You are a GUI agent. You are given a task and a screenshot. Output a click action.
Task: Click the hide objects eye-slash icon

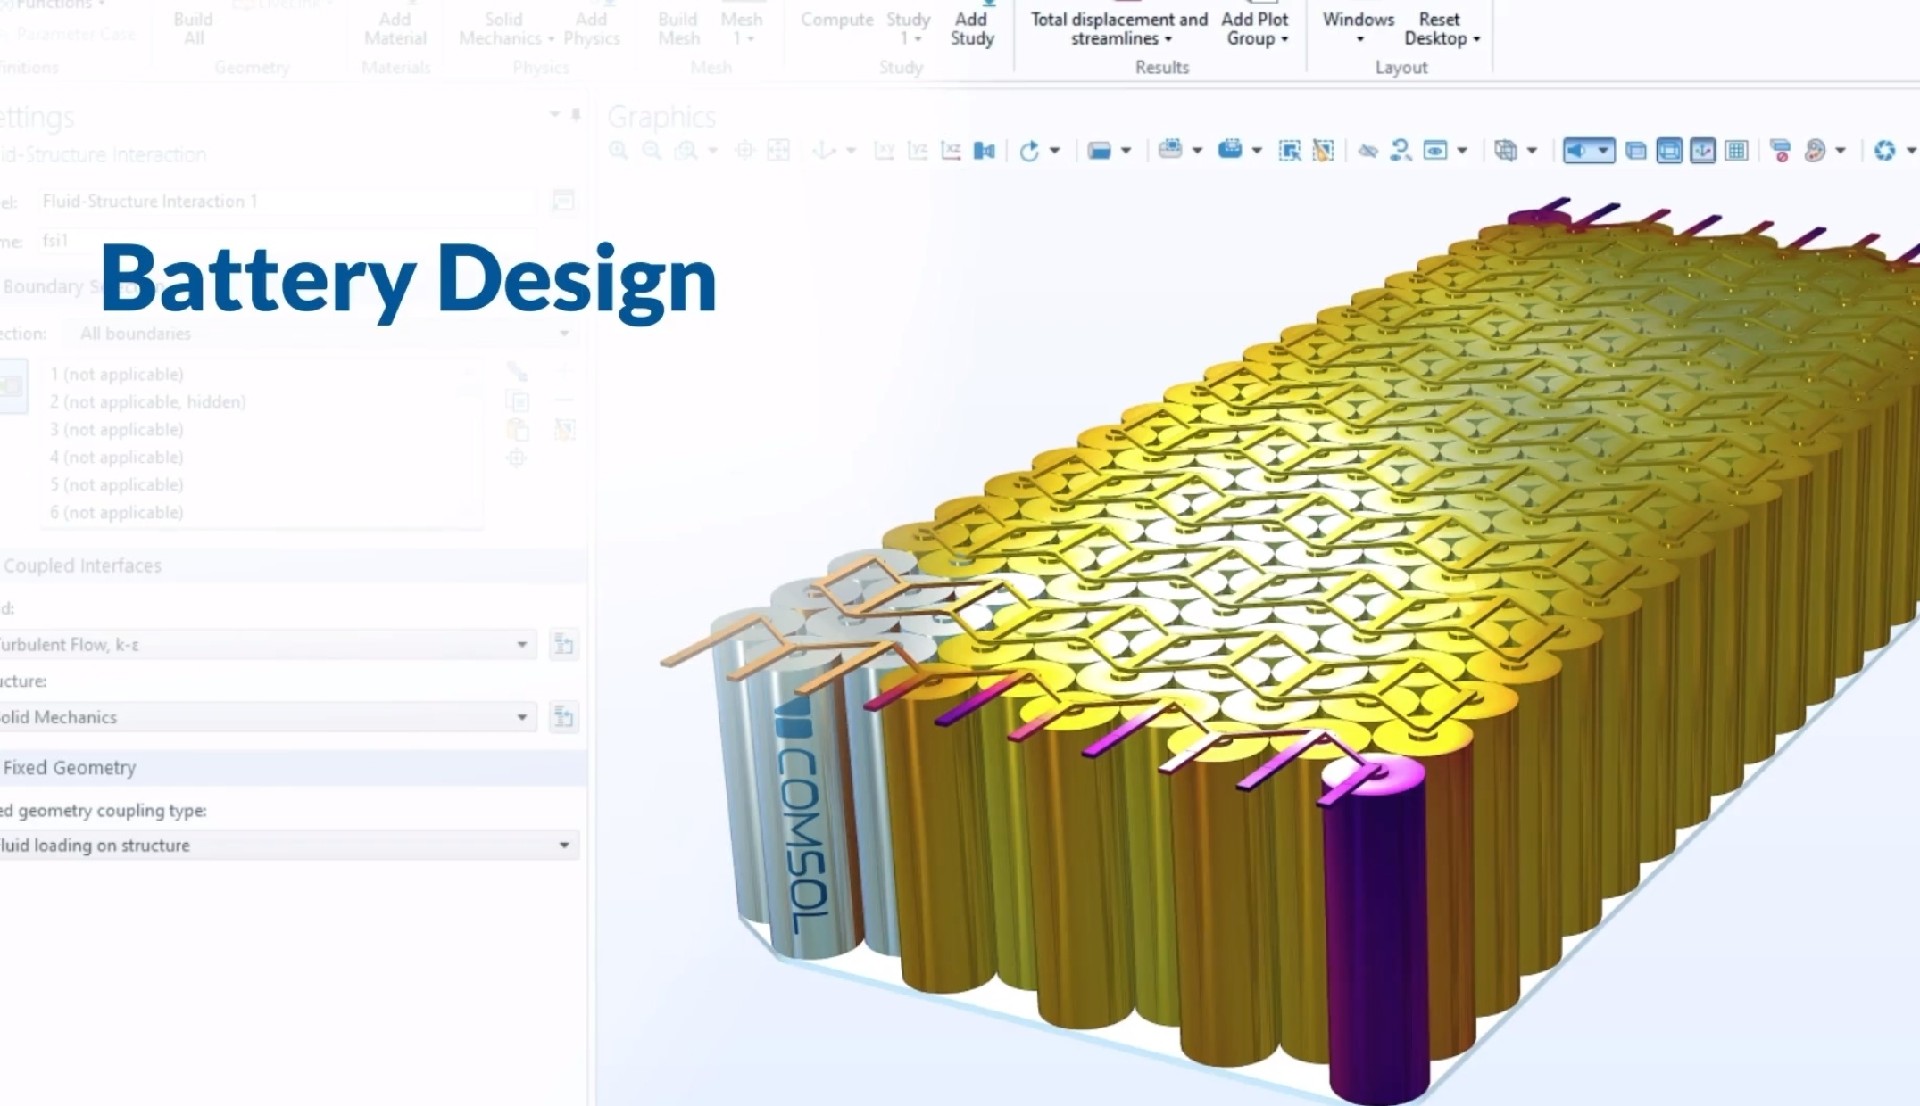tap(1367, 151)
